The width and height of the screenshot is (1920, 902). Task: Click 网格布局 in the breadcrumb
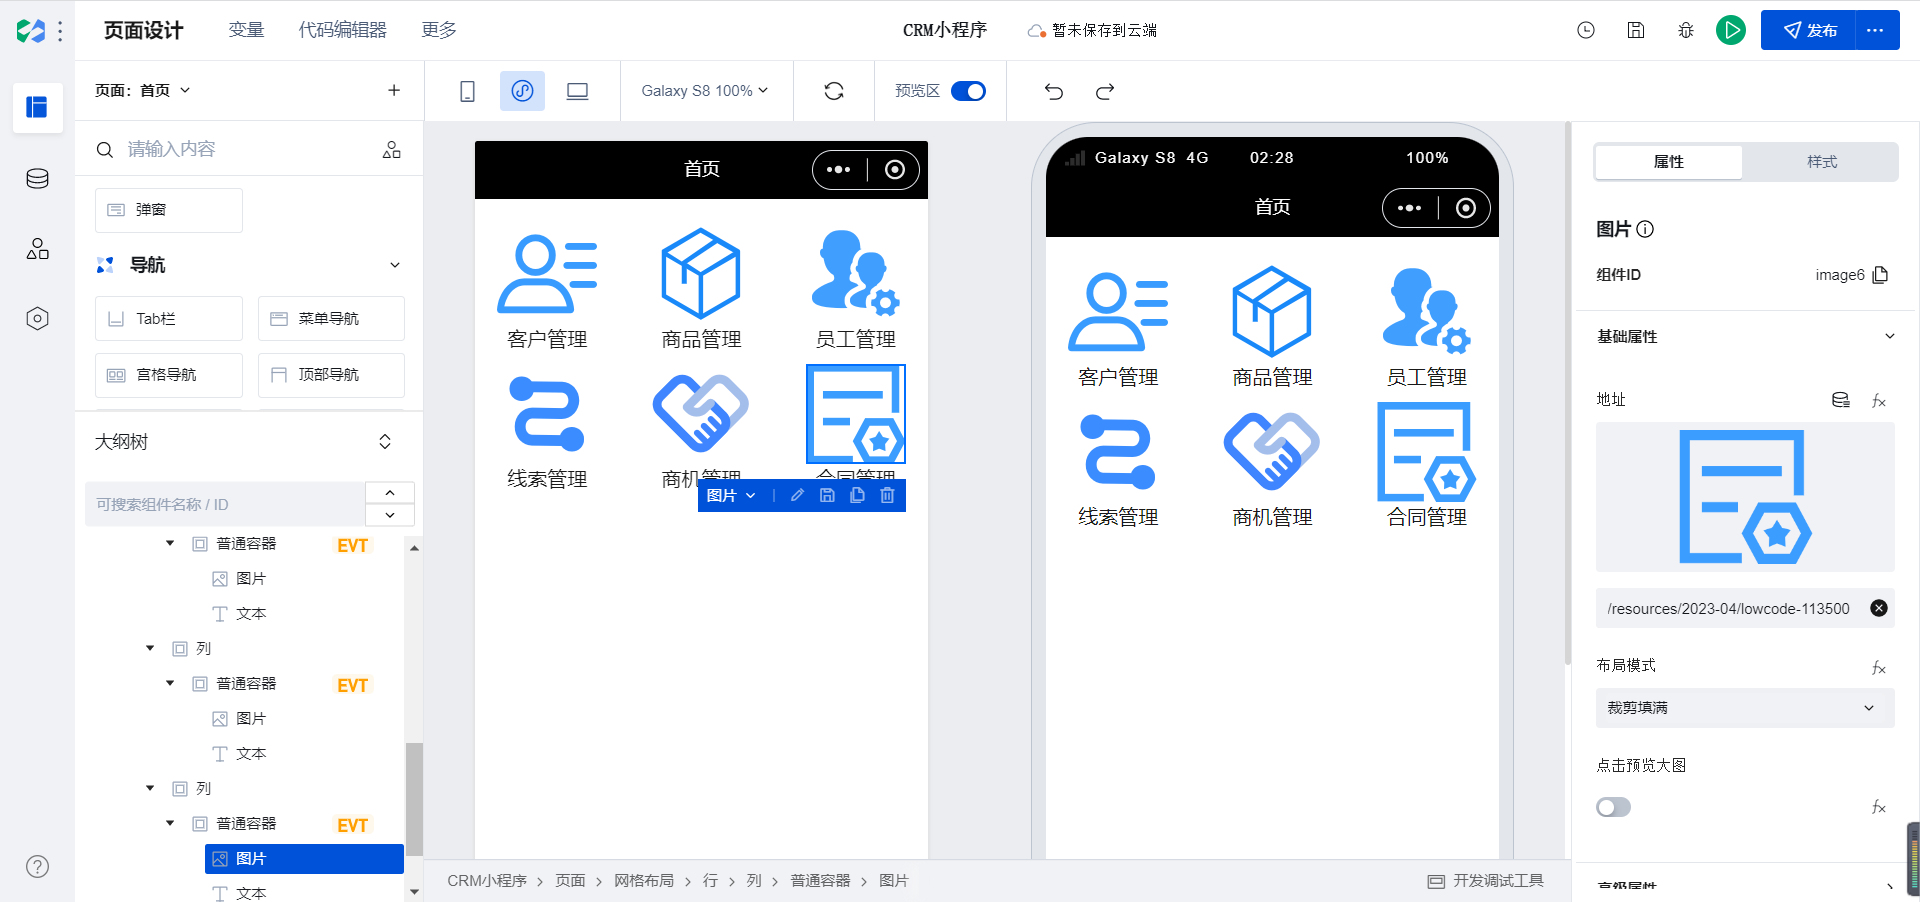click(644, 881)
